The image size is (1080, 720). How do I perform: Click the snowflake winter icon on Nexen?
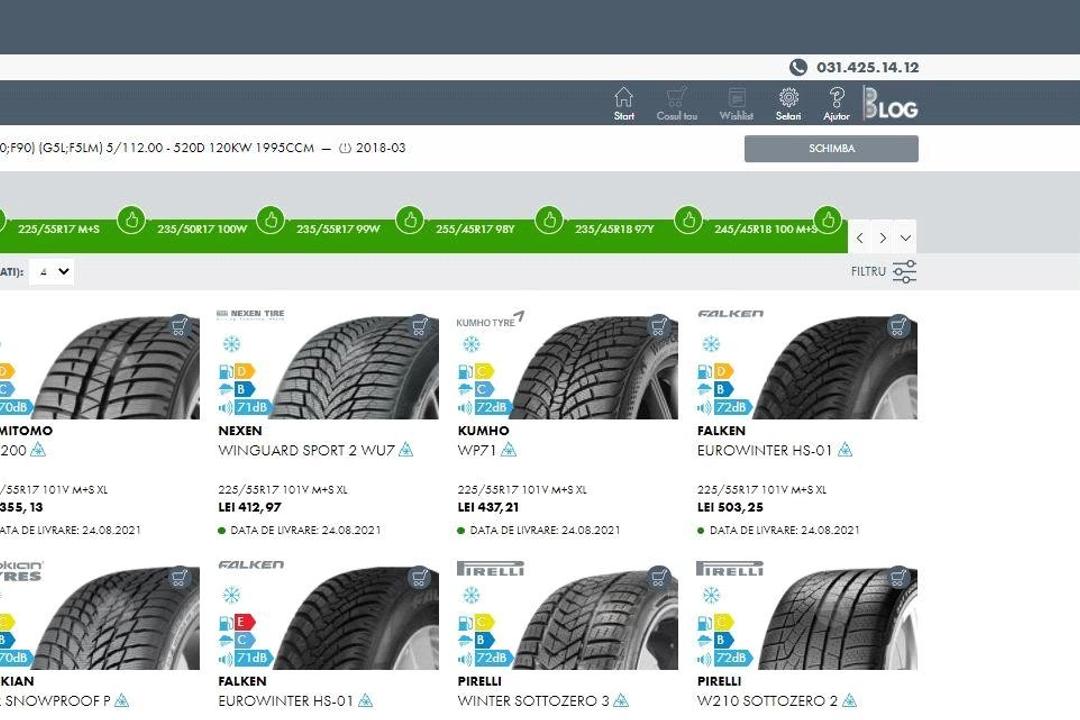(231, 344)
